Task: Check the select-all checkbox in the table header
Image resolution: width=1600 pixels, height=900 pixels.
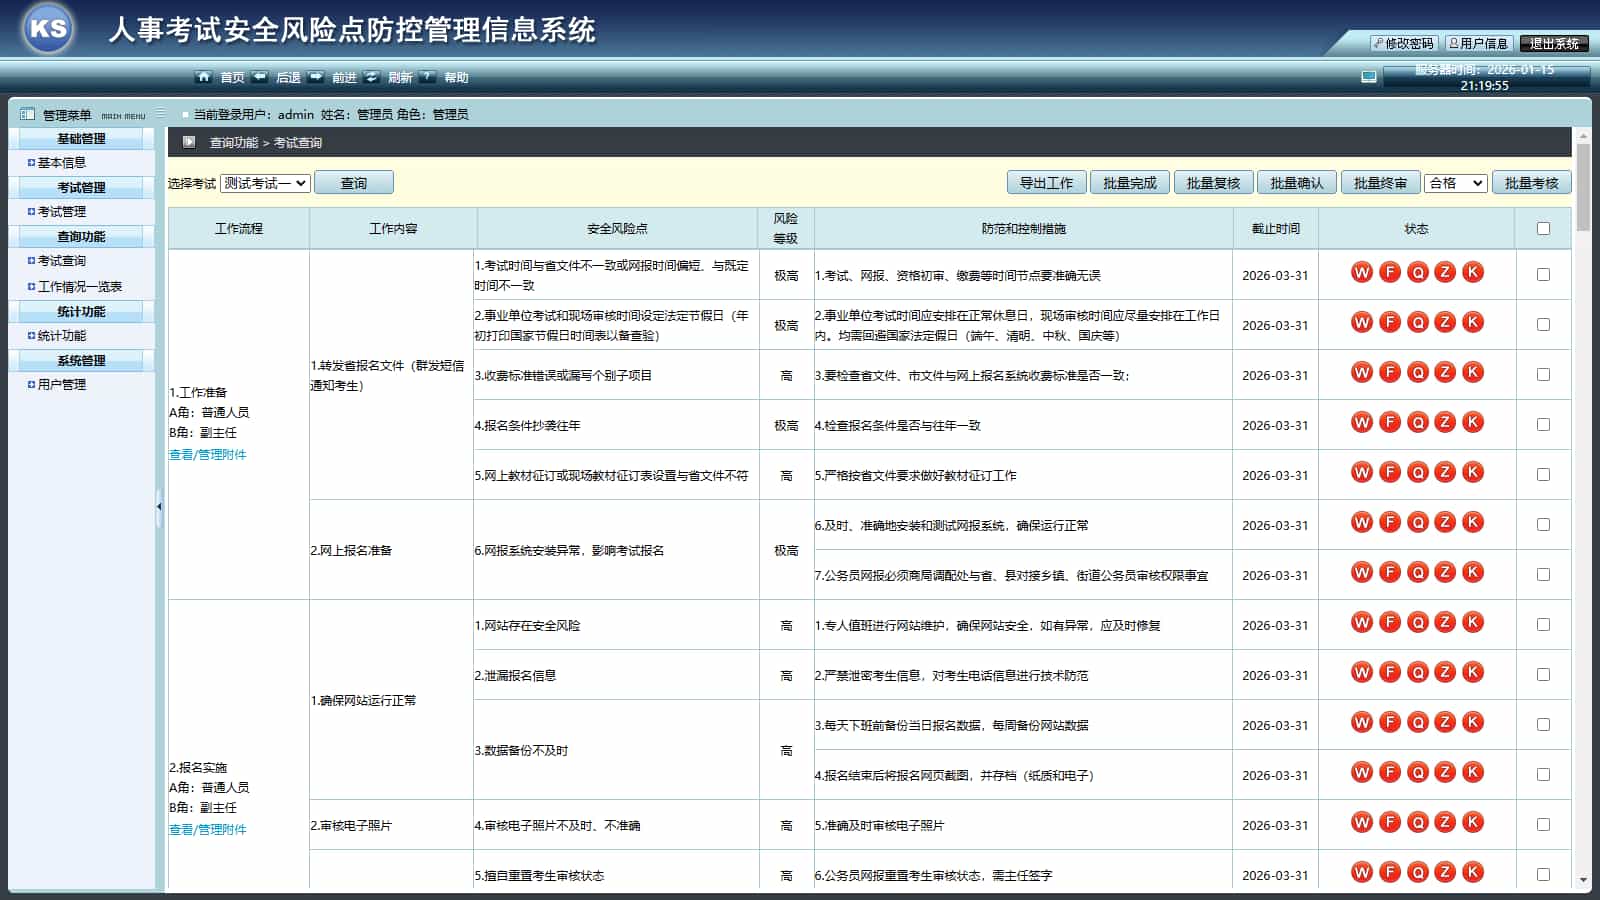Action: pyautogui.click(x=1543, y=228)
